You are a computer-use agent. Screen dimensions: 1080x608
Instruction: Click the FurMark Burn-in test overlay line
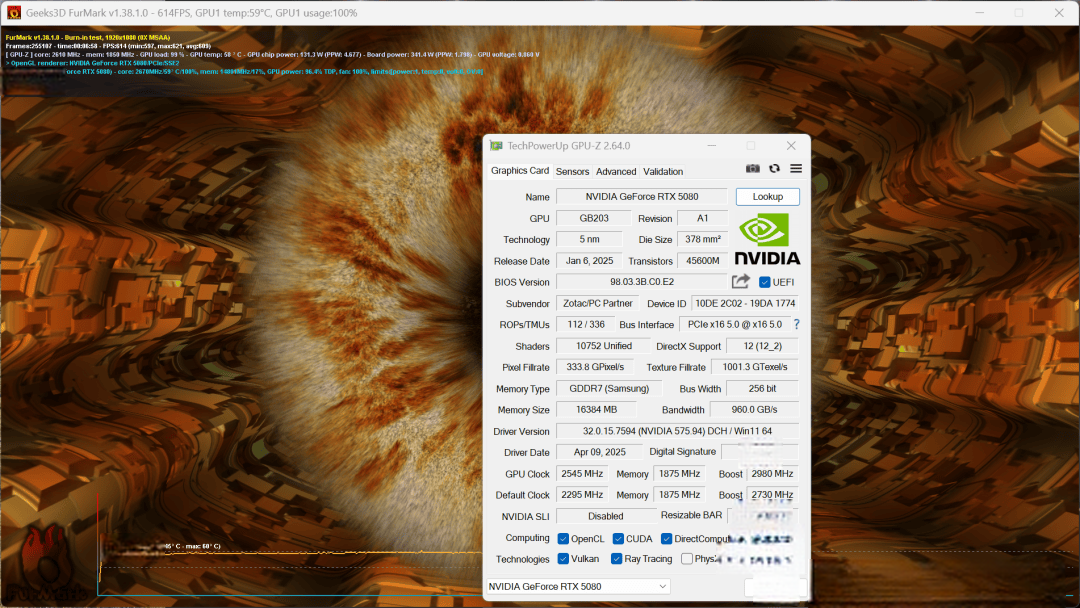(87, 37)
